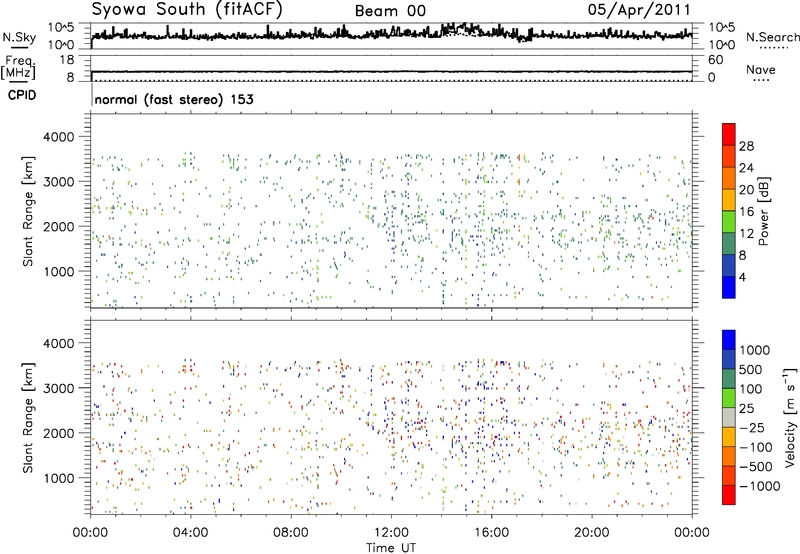Screen dimensions: 800x554
Task: Click the red bottom Velocity colorbar segment
Action: [729, 495]
